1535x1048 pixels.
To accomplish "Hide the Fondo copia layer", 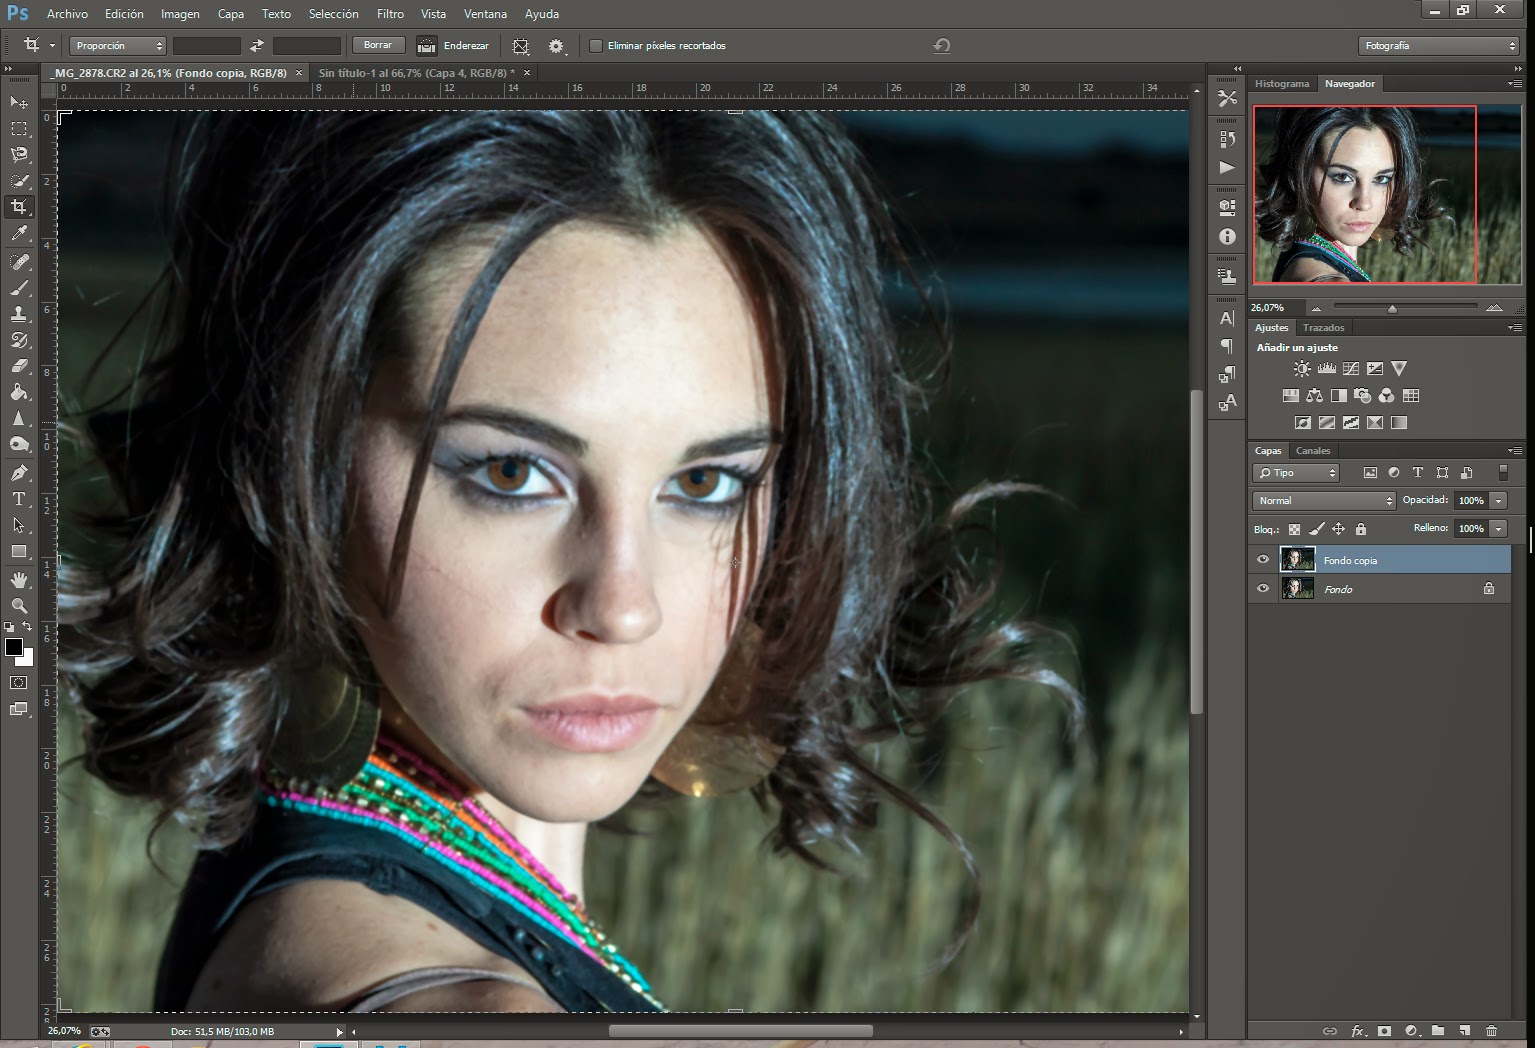I will tap(1263, 560).
